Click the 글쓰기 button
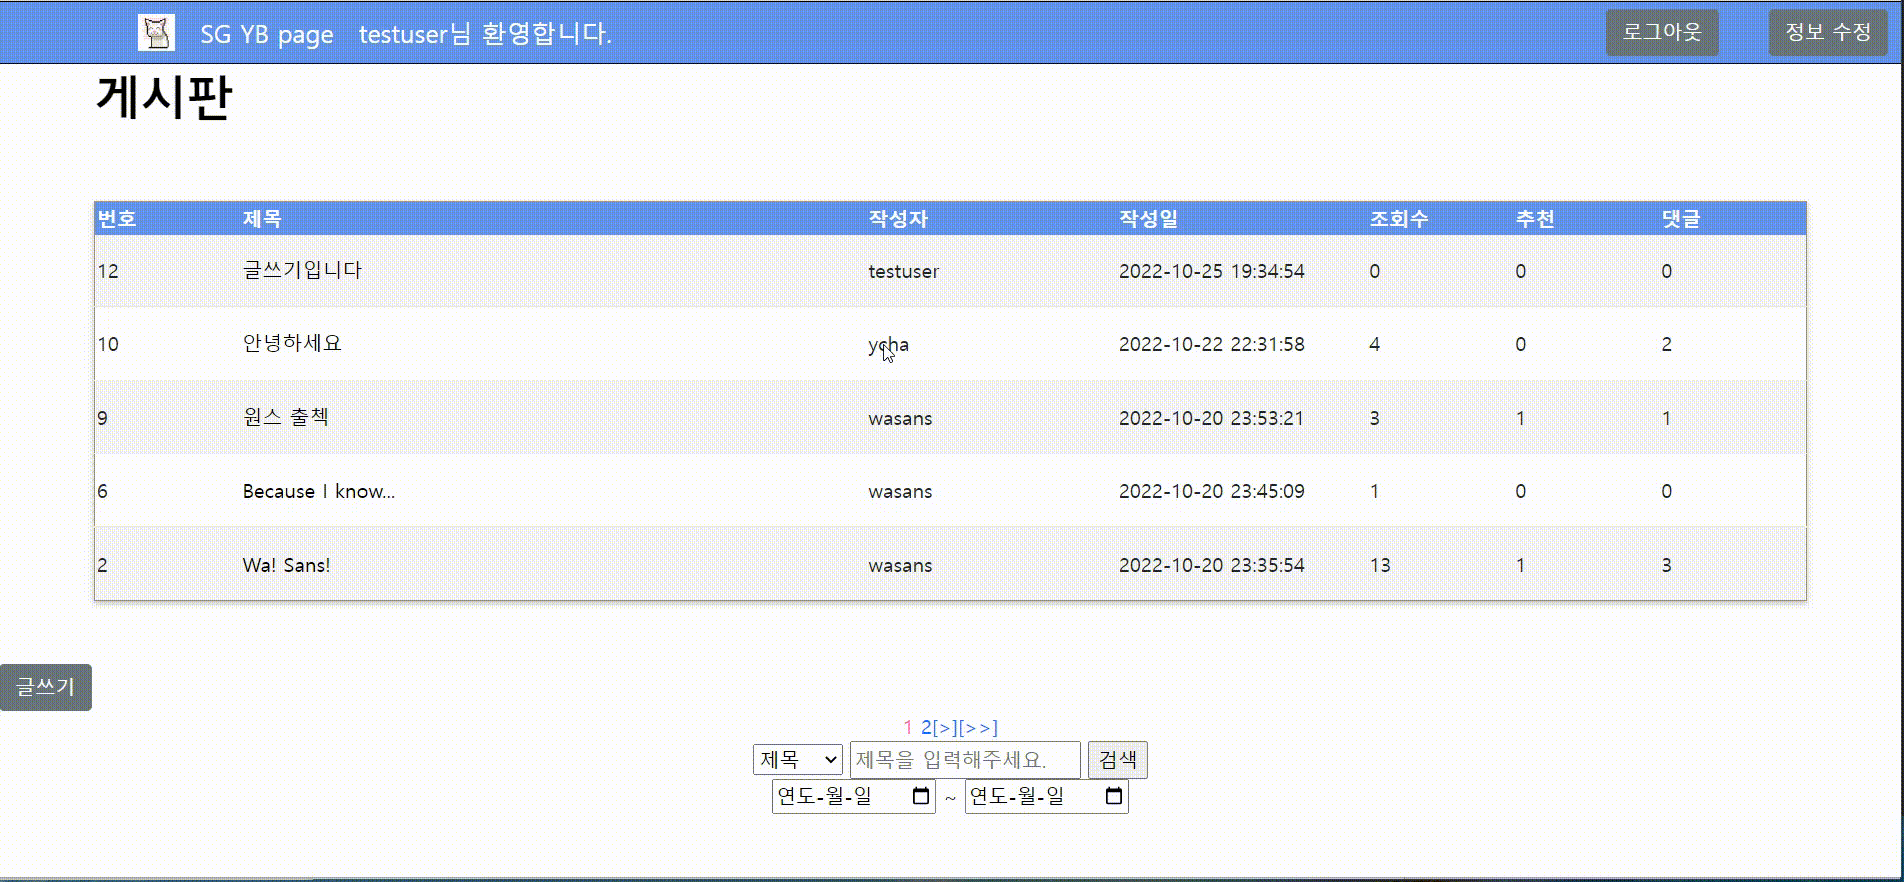Image resolution: width=1904 pixels, height=882 pixels. (46, 687)
